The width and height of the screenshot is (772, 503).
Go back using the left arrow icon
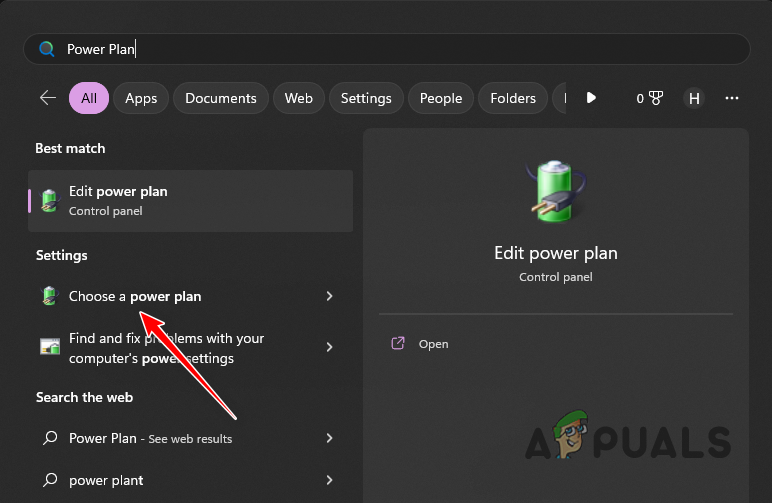coord(48,97)
